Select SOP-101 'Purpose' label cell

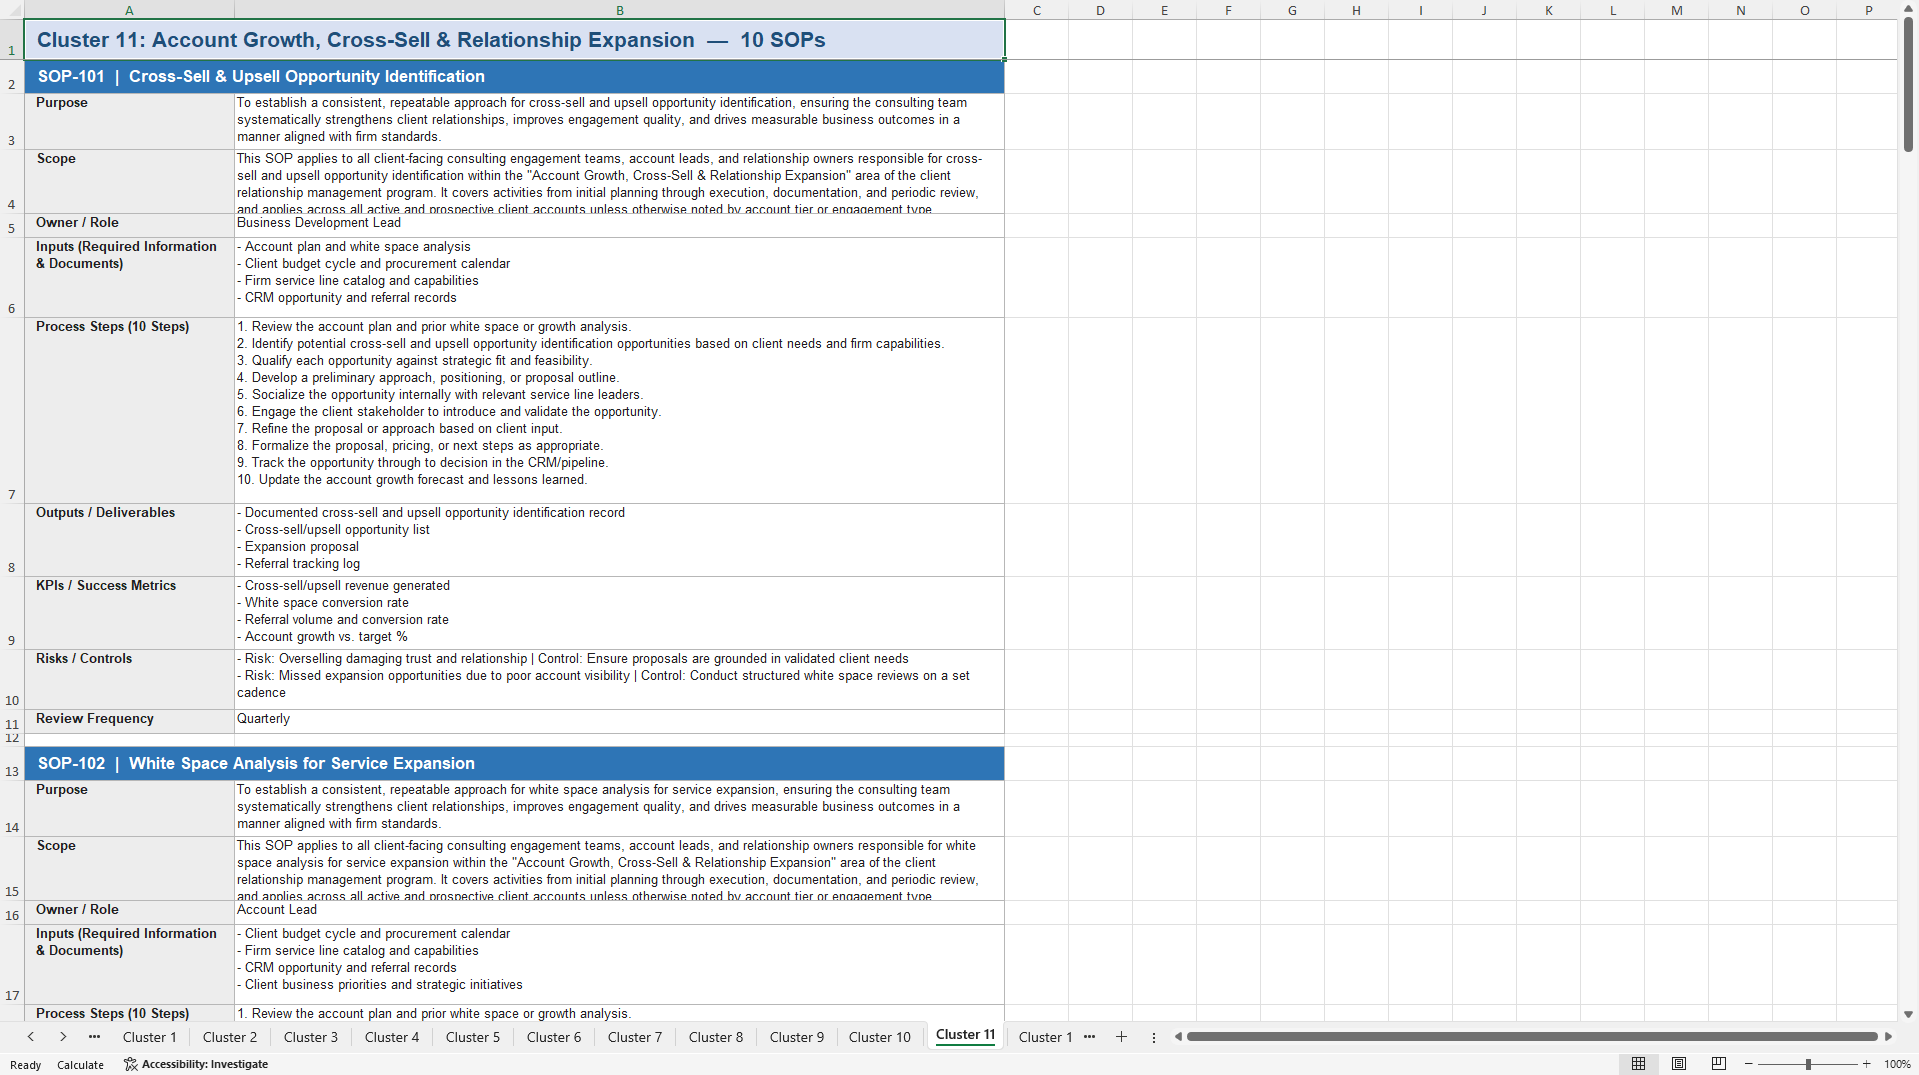click(129, 121)
